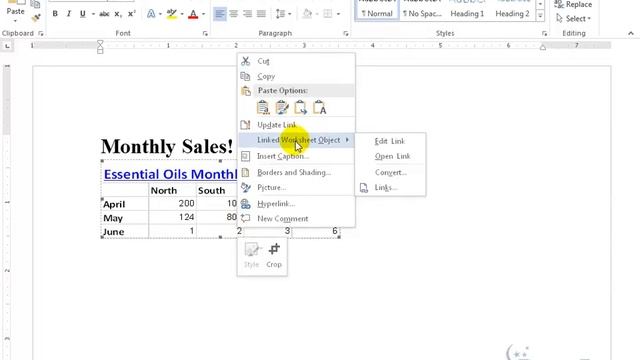Paste as Picture icon
This screenshot has height=360, width=640.
pos(301,108)
